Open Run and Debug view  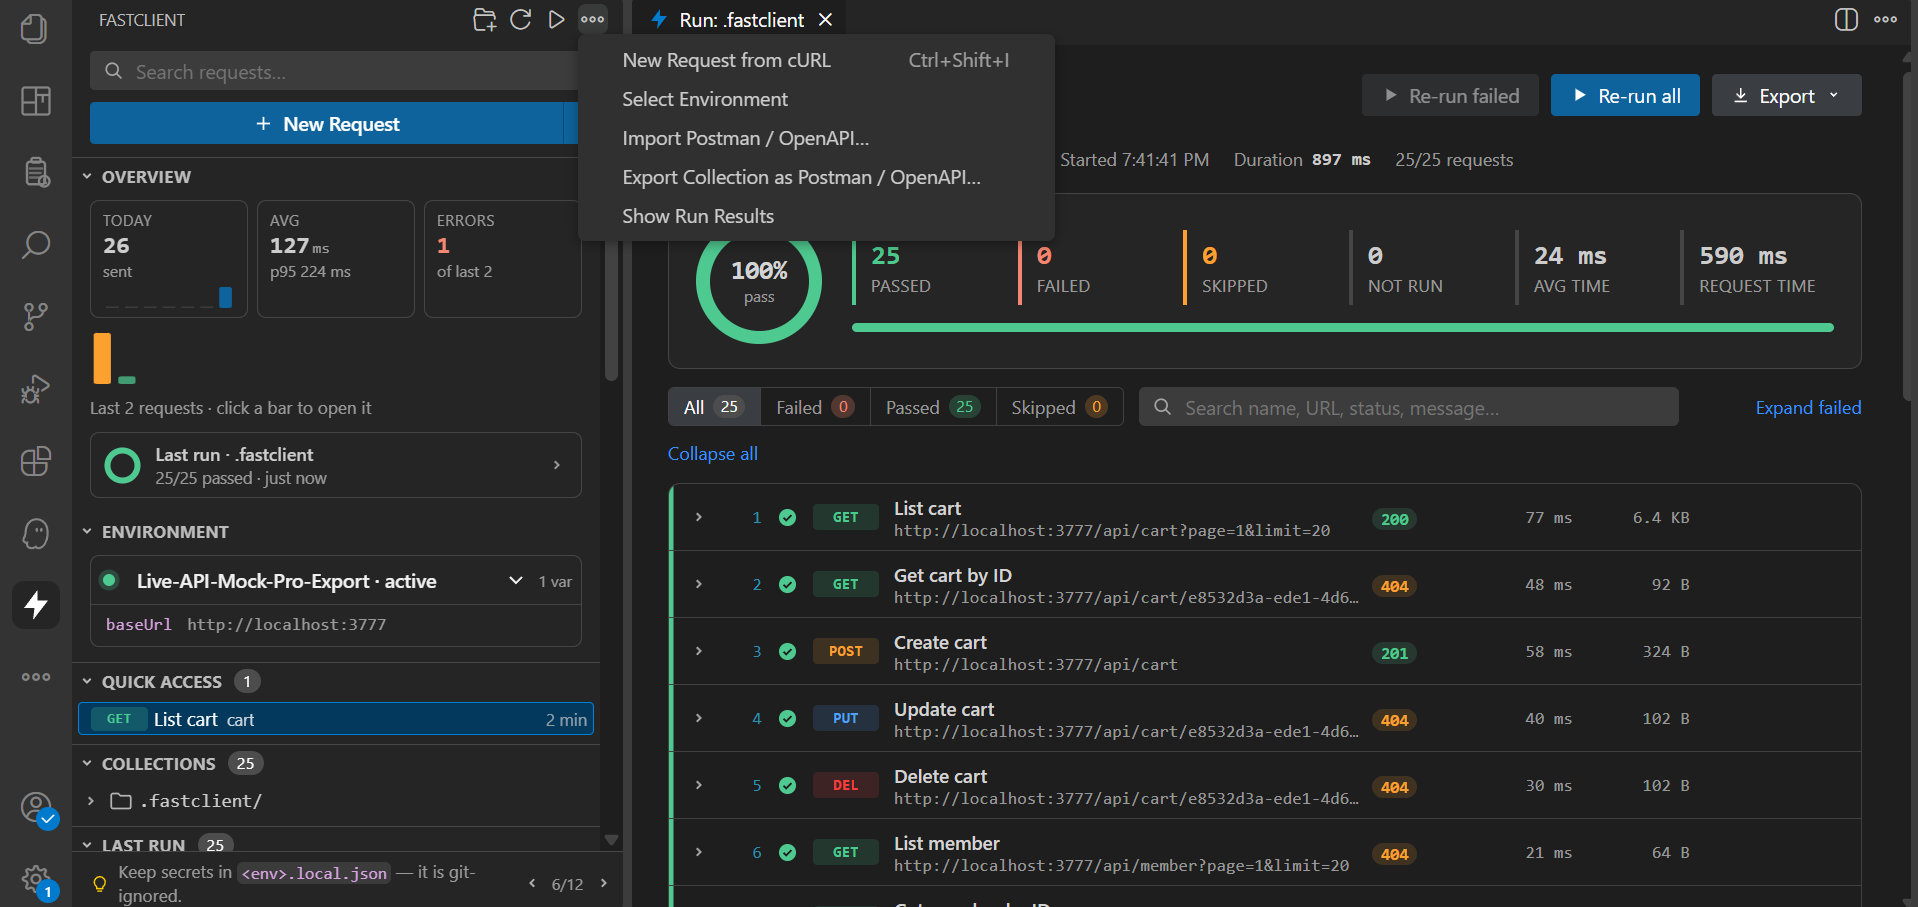[35, 388]
